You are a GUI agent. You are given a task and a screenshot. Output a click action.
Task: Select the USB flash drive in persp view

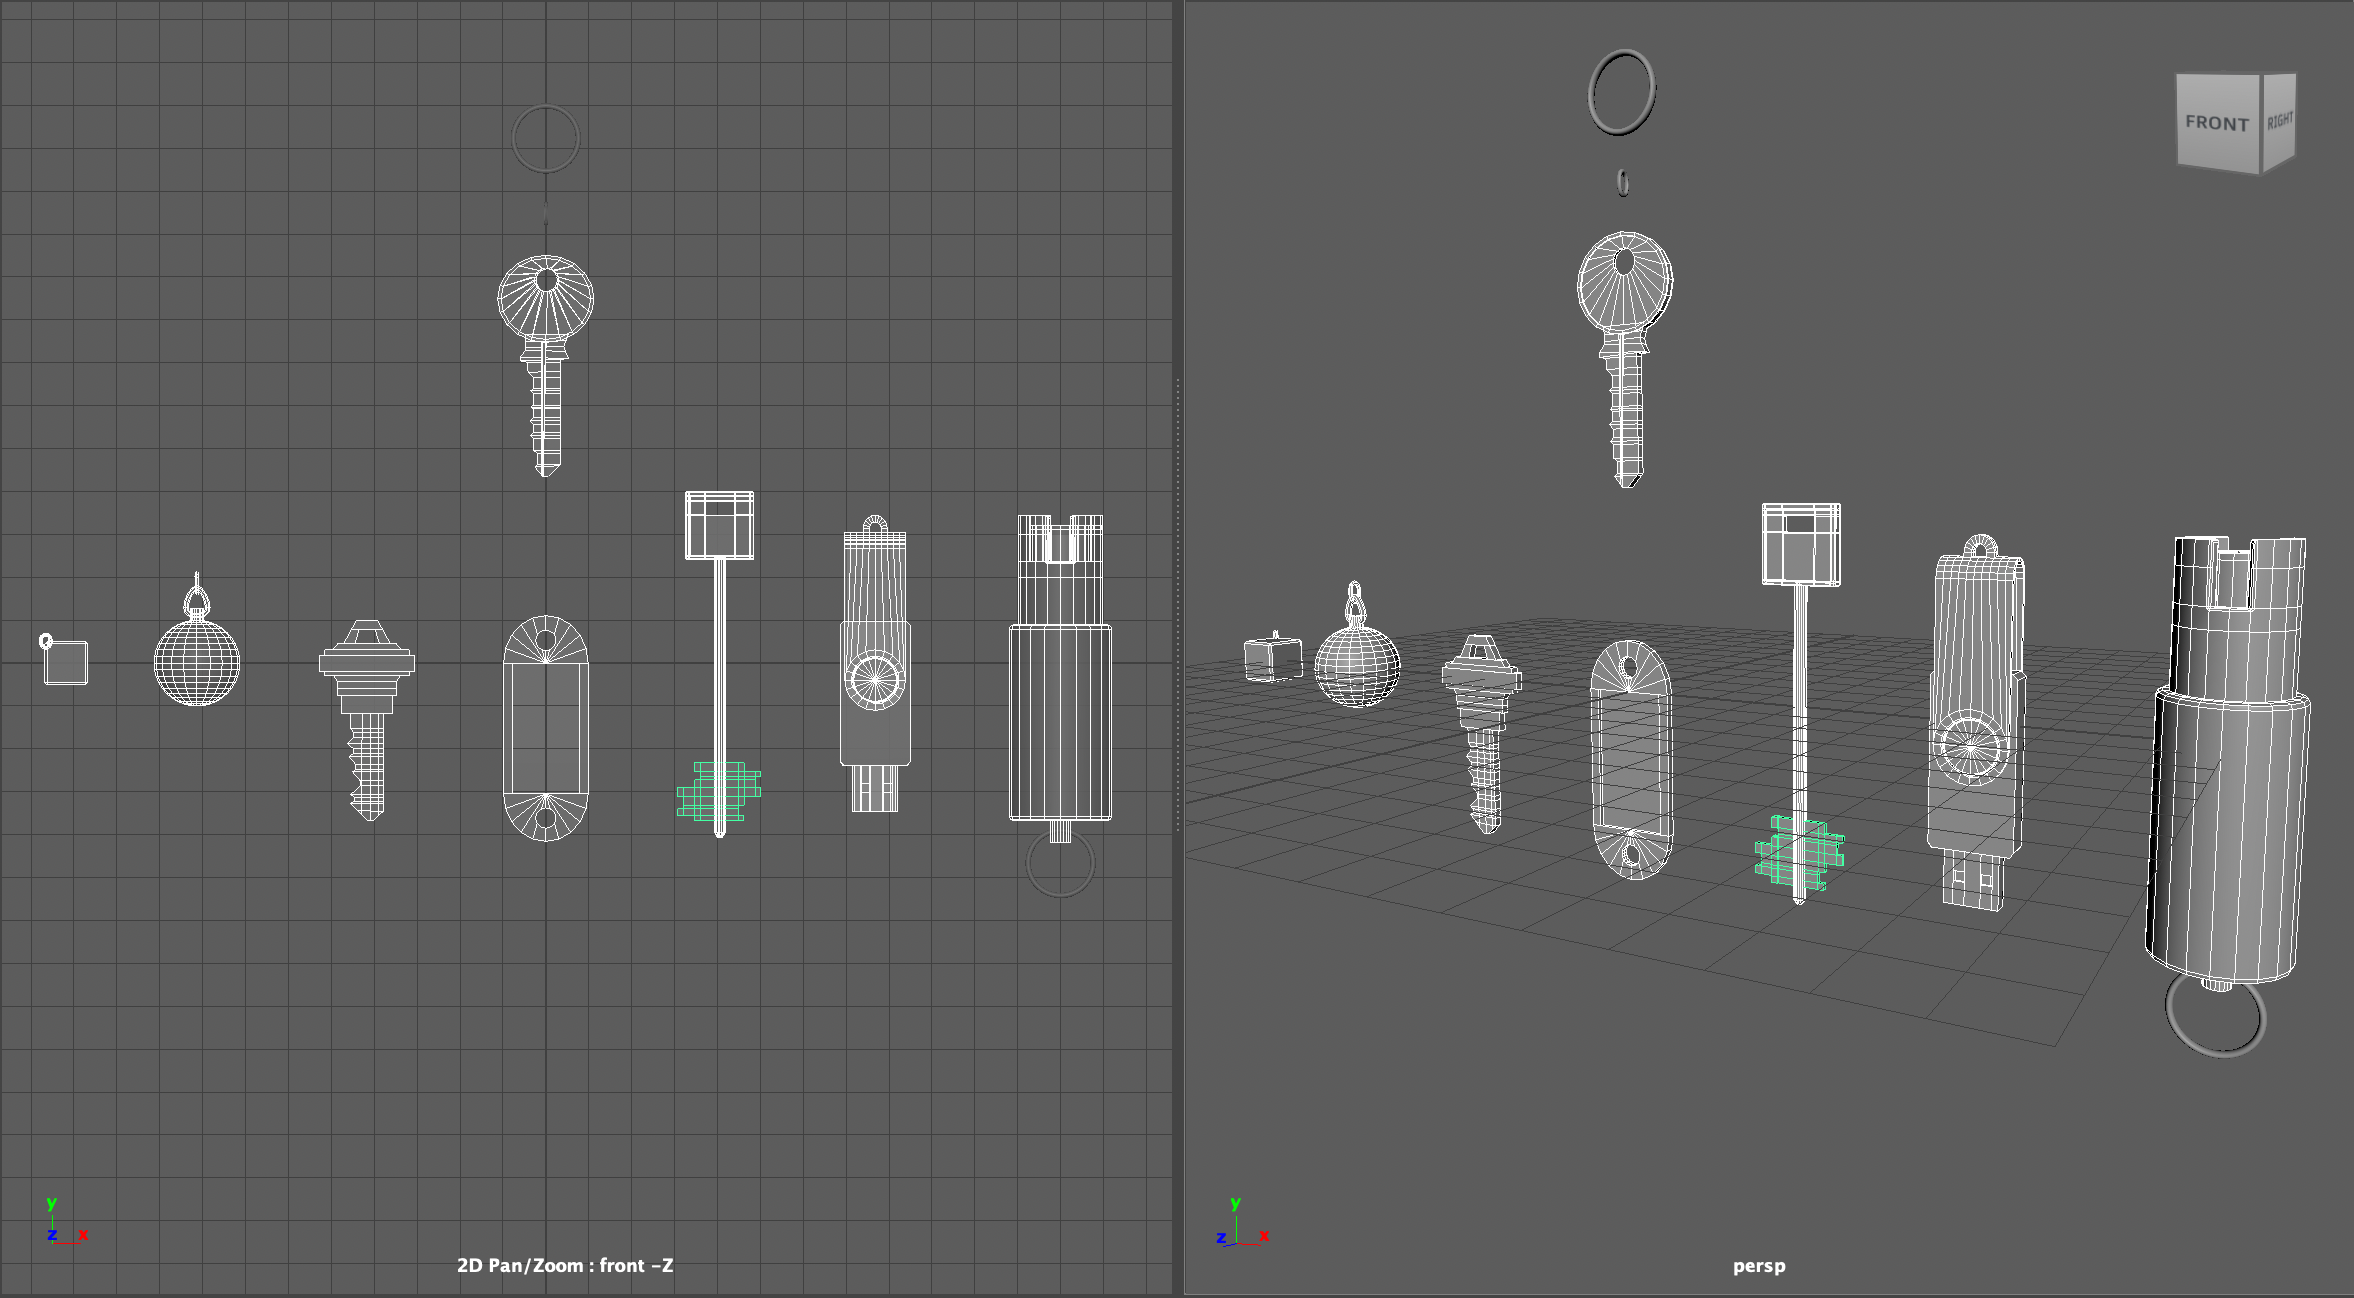1976,722
